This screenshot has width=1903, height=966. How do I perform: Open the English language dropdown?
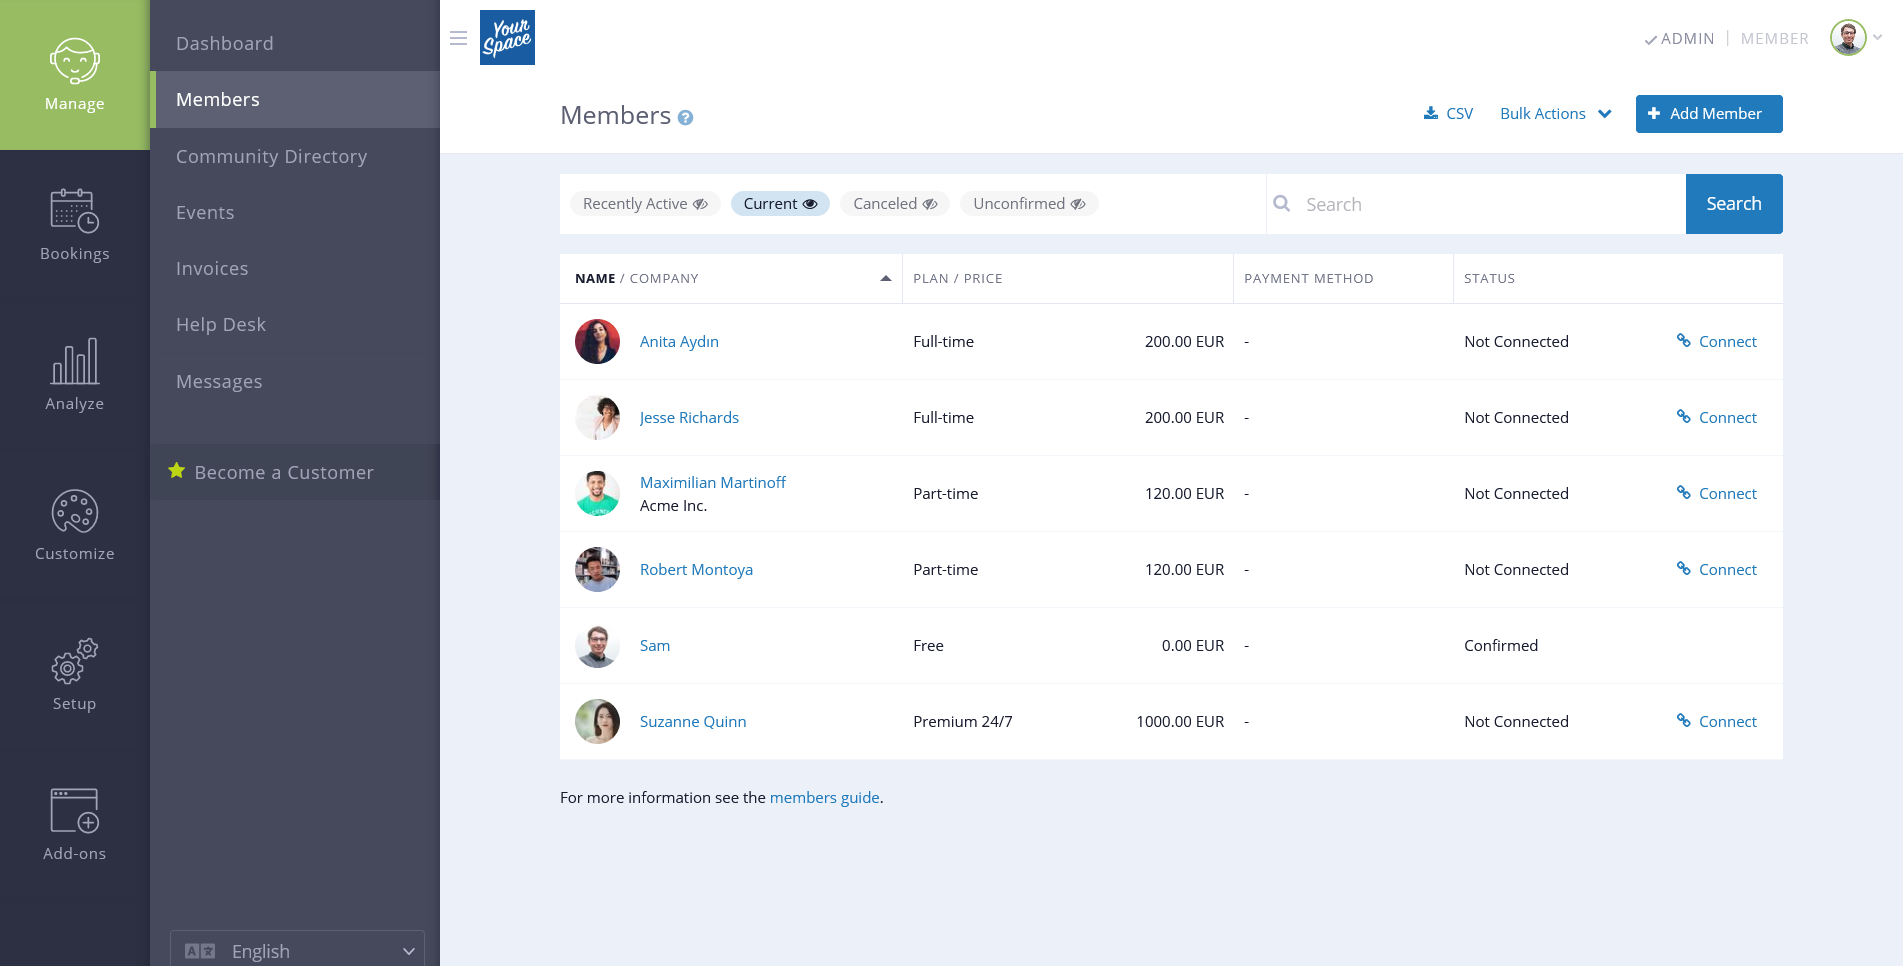[297, 950]
